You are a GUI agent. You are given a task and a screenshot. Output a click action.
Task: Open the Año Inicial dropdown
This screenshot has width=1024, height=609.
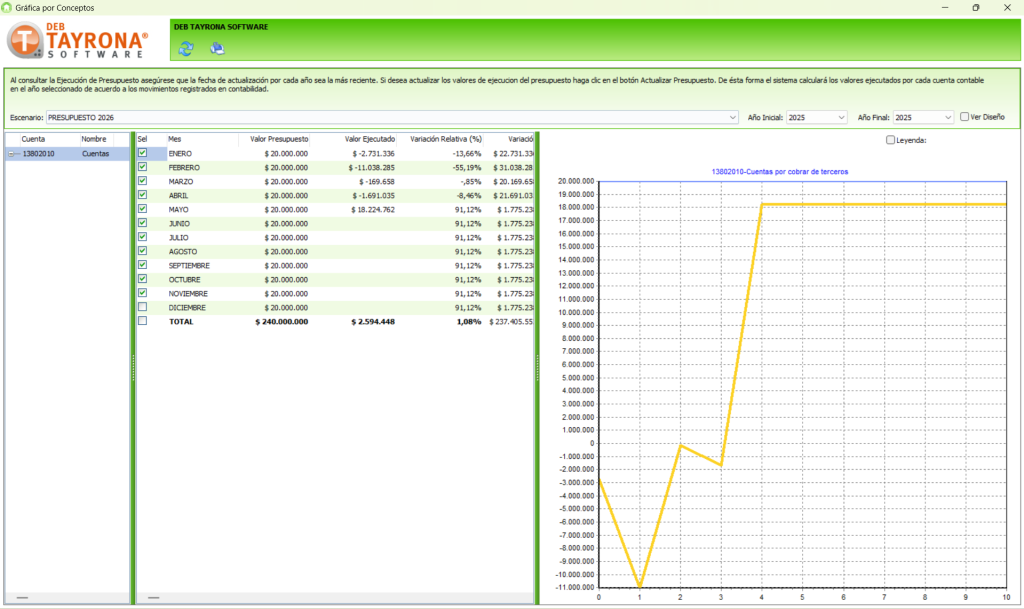point(840,117)
